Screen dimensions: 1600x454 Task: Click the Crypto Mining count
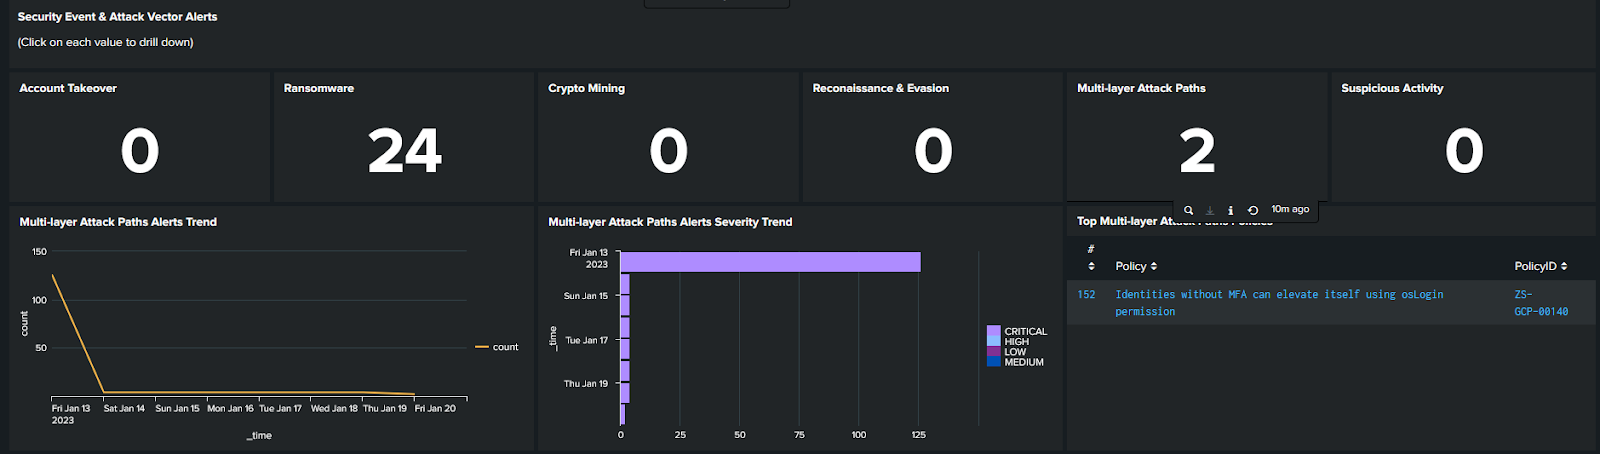click(668, 151)
